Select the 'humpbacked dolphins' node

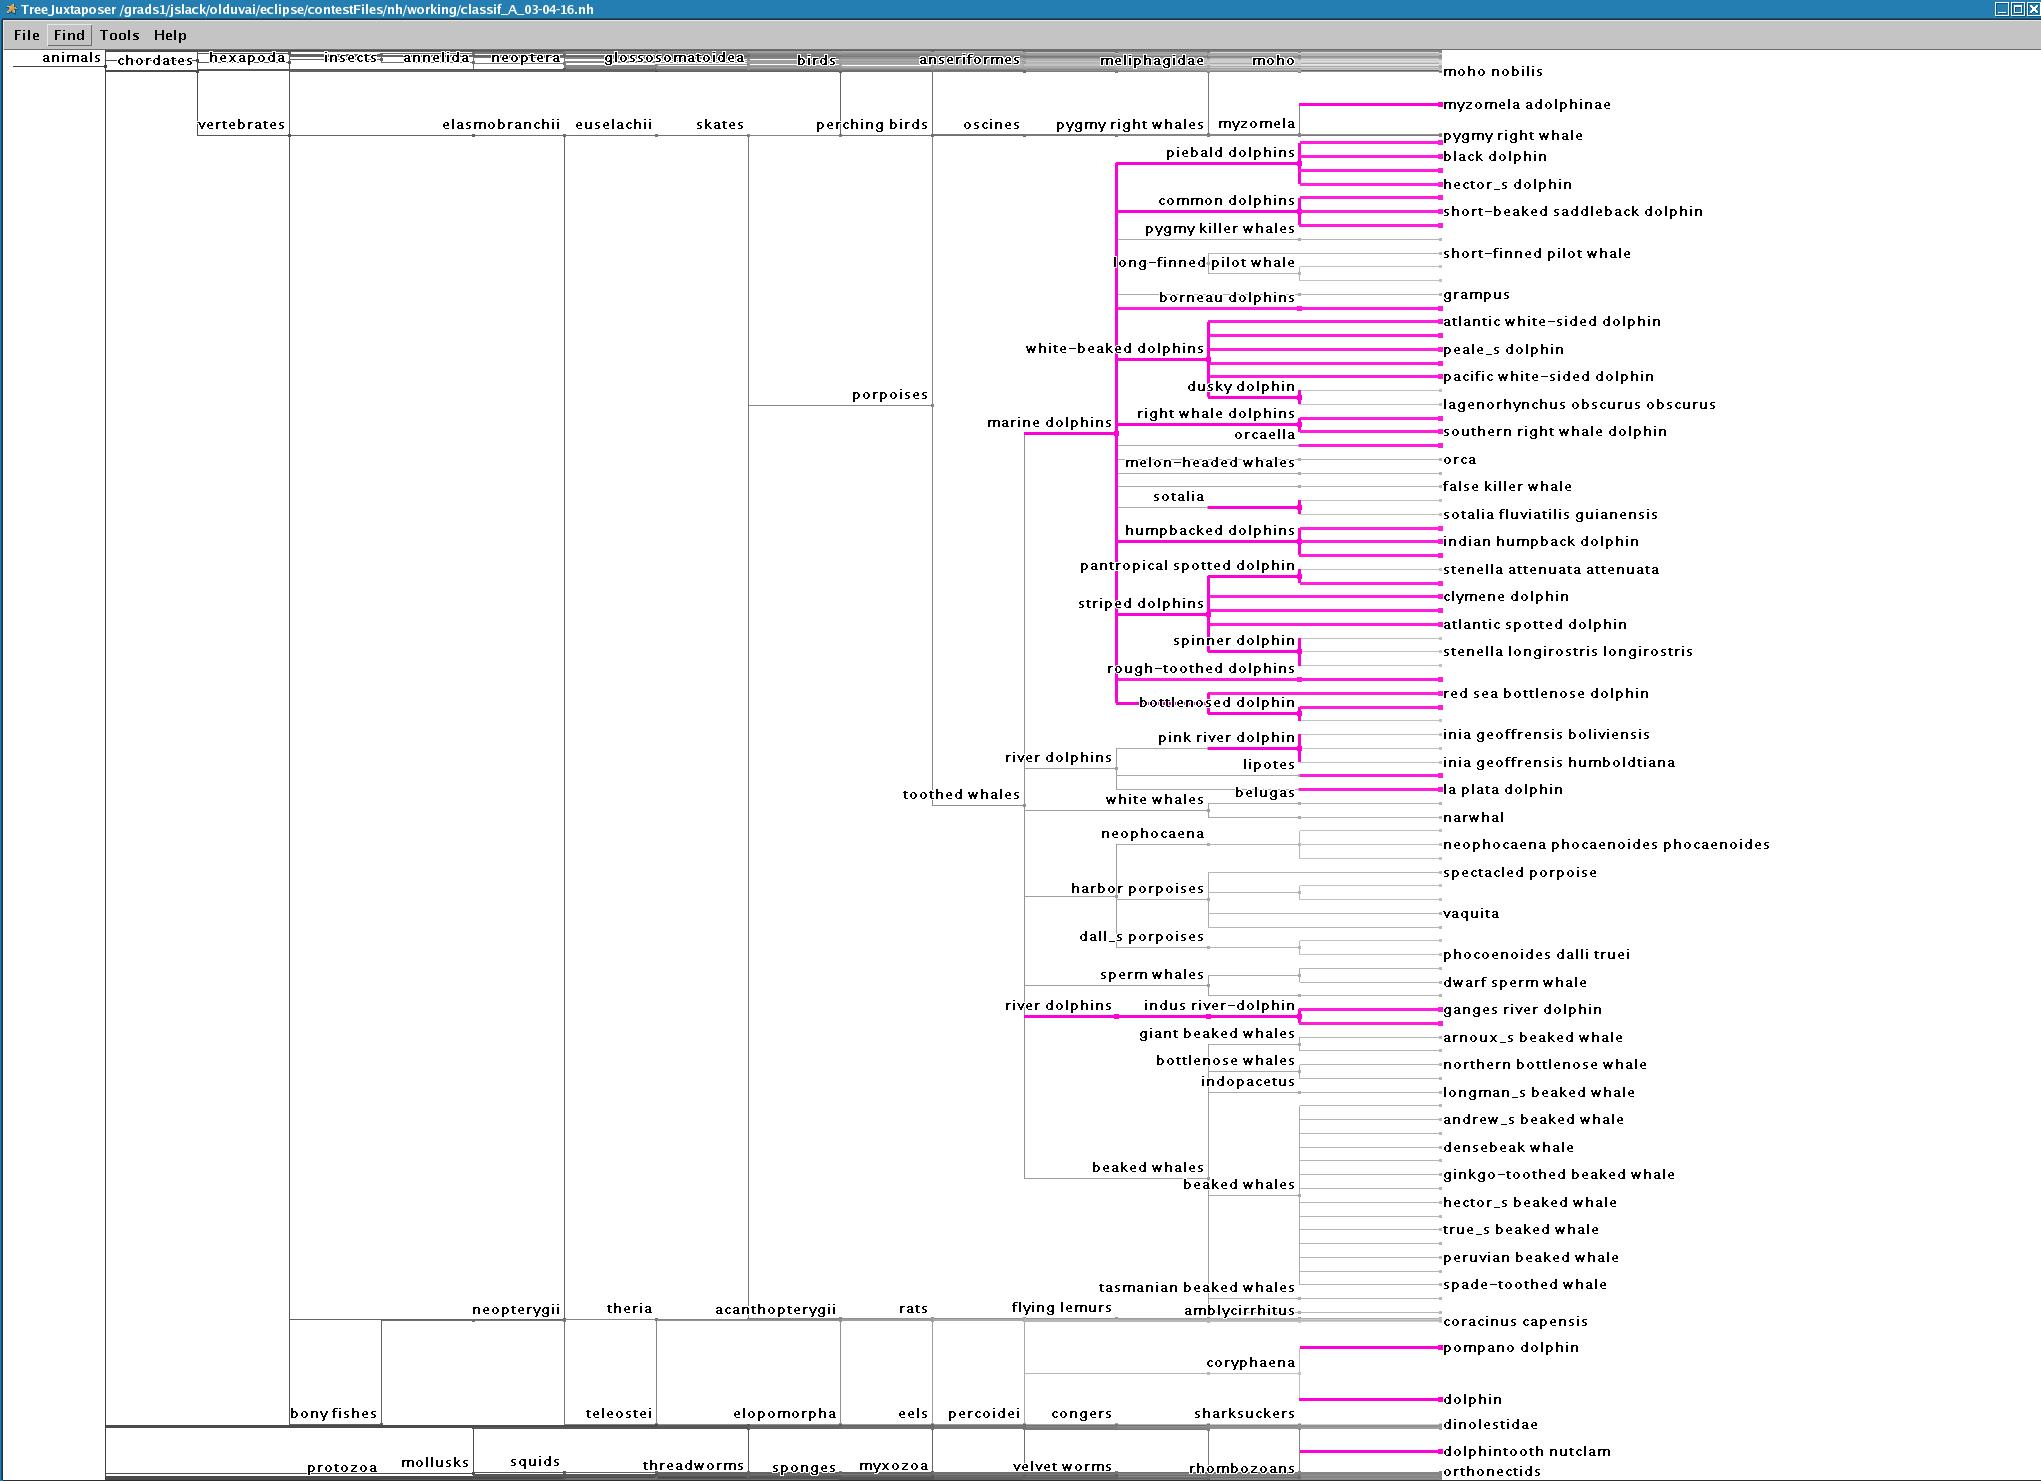1210,531
